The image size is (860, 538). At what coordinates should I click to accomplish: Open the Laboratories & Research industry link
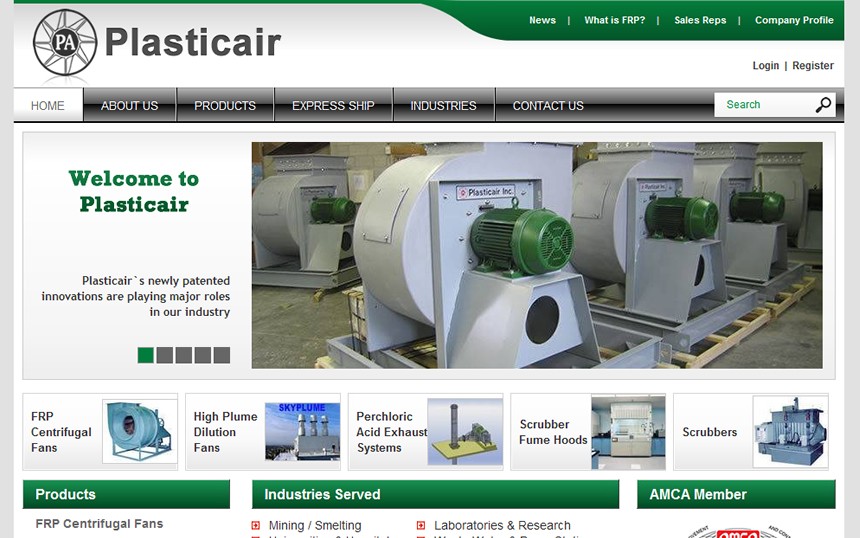coord(502,525)
